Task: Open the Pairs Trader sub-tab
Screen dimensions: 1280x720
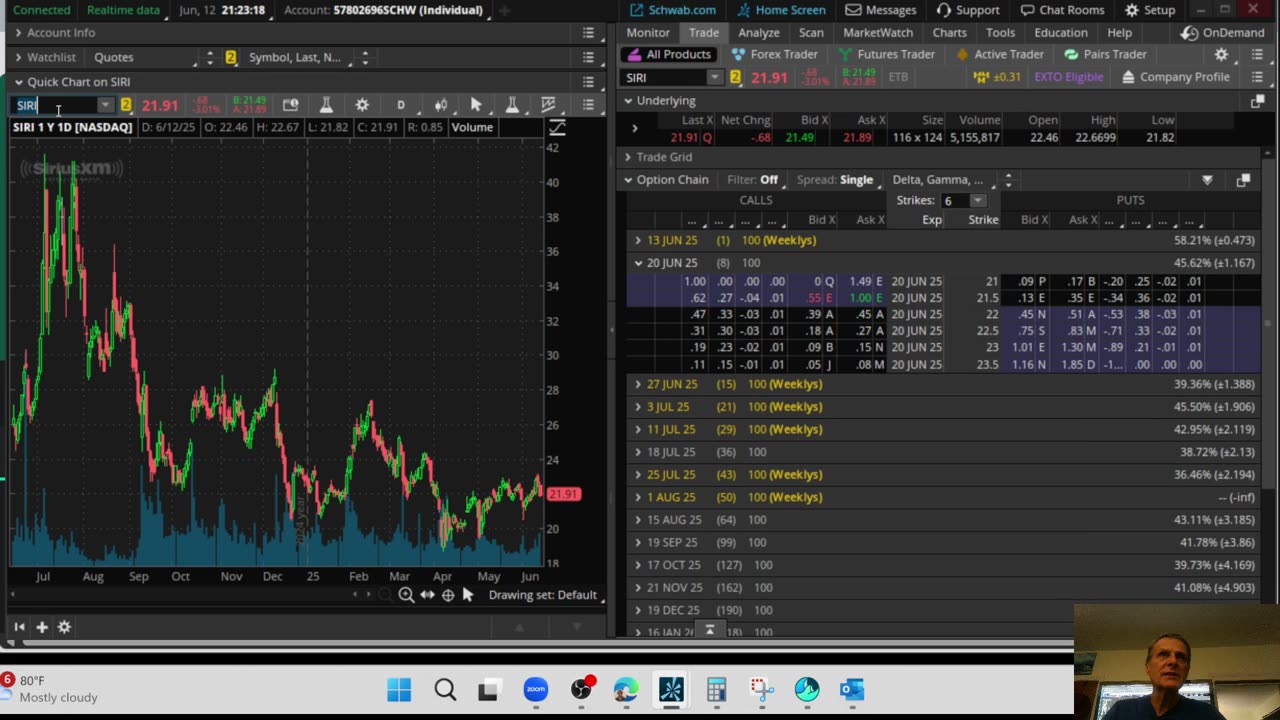Action: (x=1105, y=55)
